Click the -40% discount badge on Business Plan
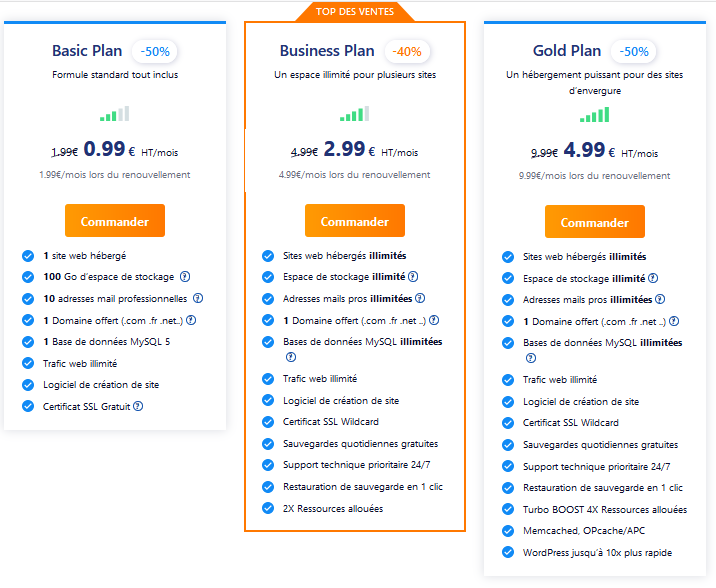This screenshot has width=716, height=588. pyautogui.click(x=407, y=52)
